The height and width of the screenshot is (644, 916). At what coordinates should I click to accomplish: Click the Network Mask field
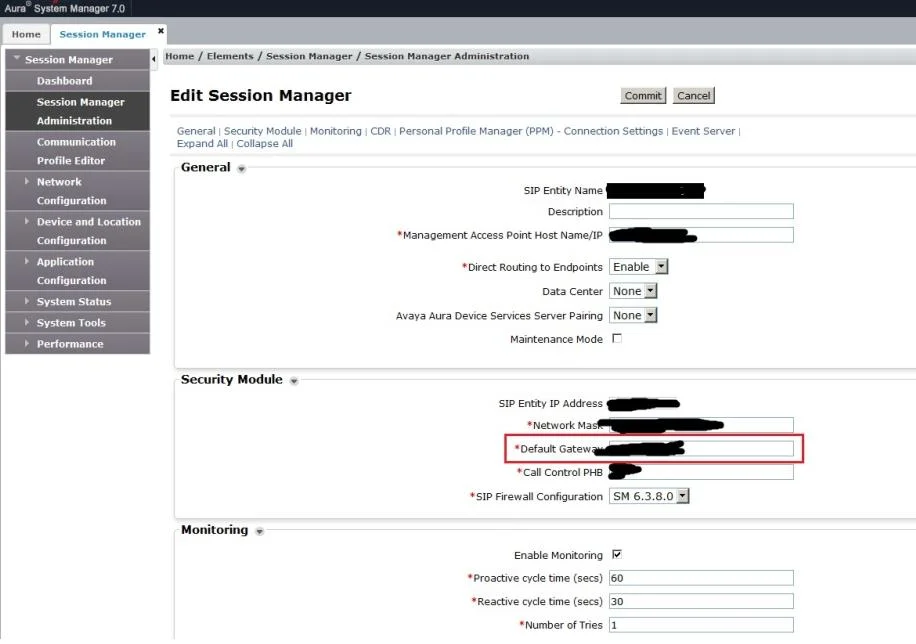pyautogui.click(x=701, y=425)
